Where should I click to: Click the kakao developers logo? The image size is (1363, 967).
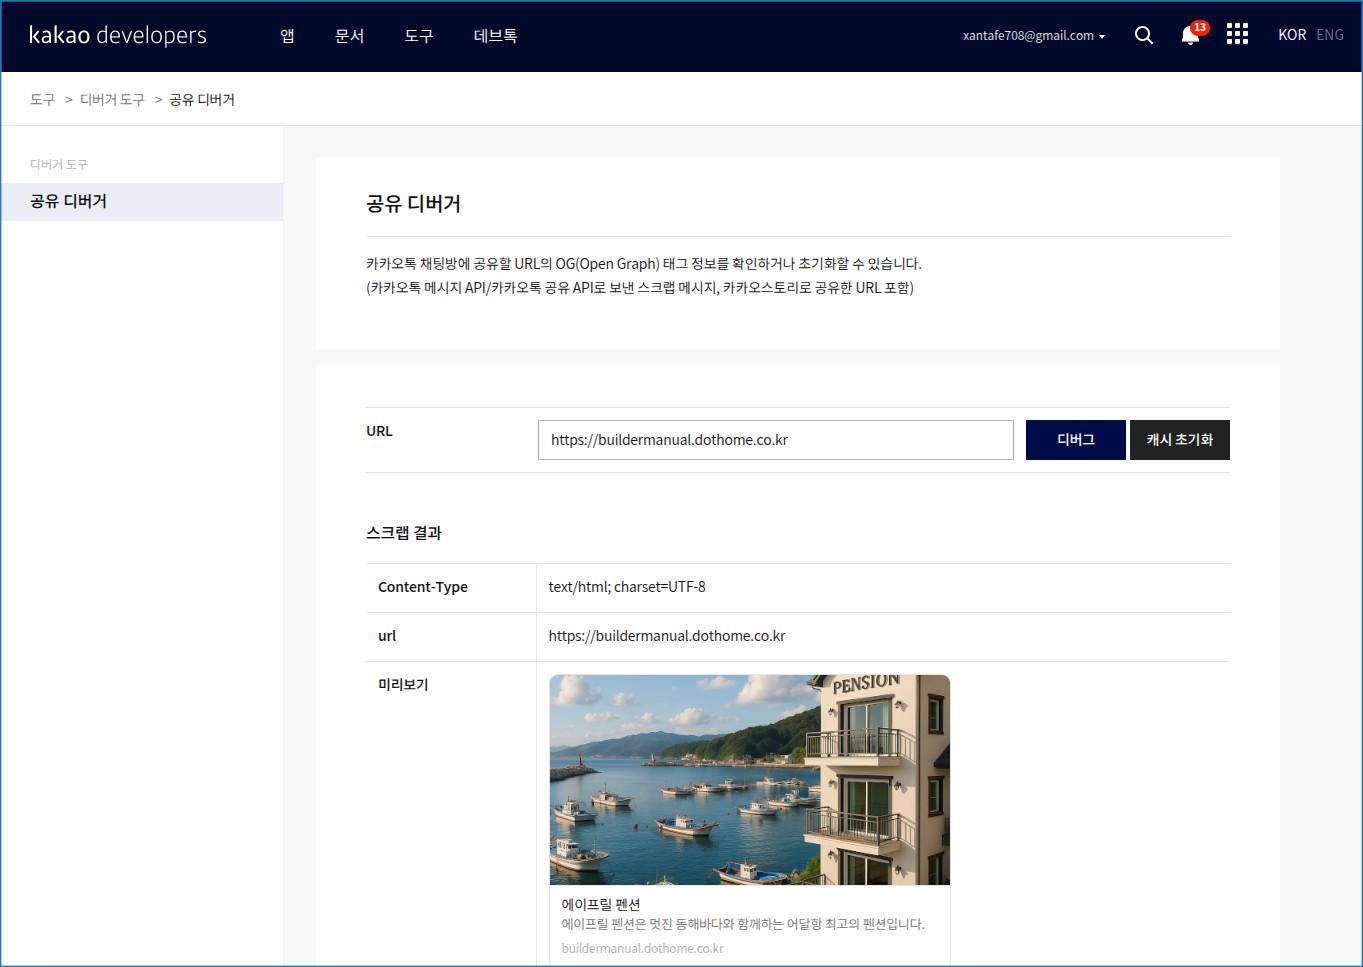(118, 35)
